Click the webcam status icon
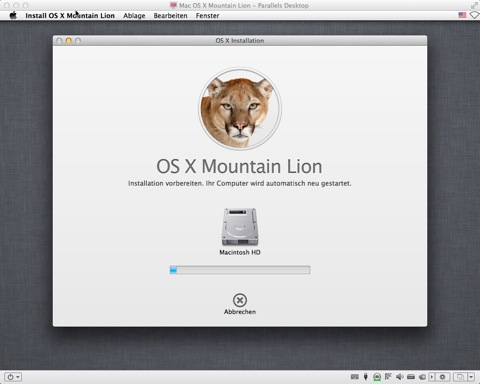This screenshot has height=384, width=480. point(377,377)
